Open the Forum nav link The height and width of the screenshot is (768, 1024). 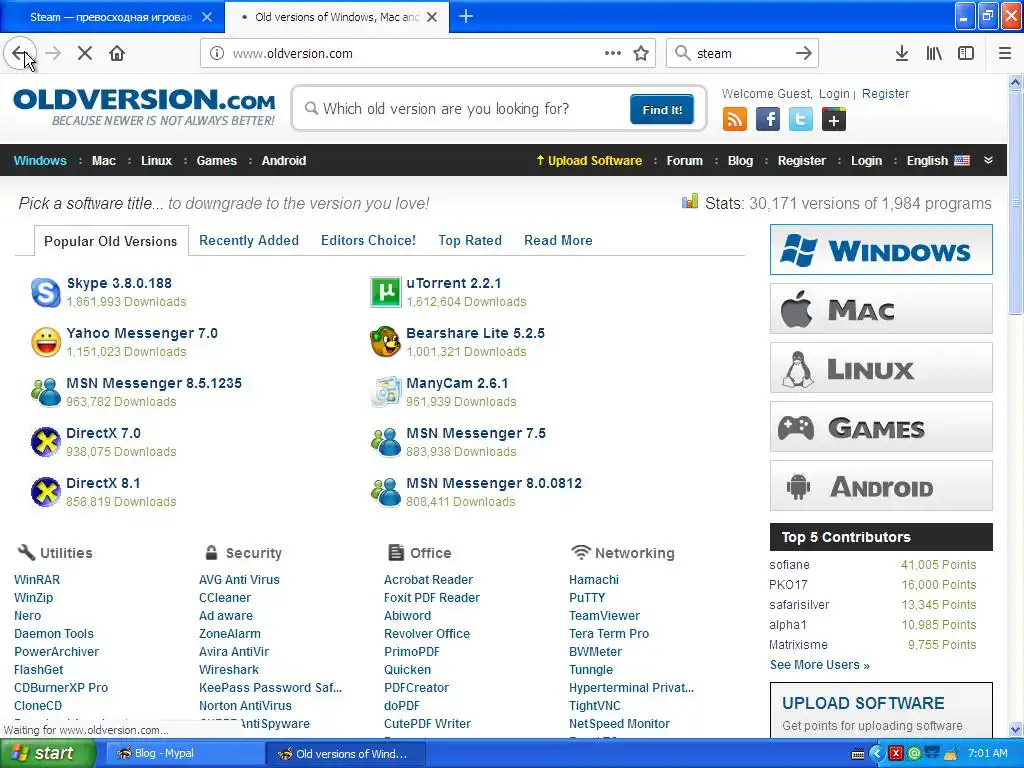pyautogui.click(x=684, y=161)
